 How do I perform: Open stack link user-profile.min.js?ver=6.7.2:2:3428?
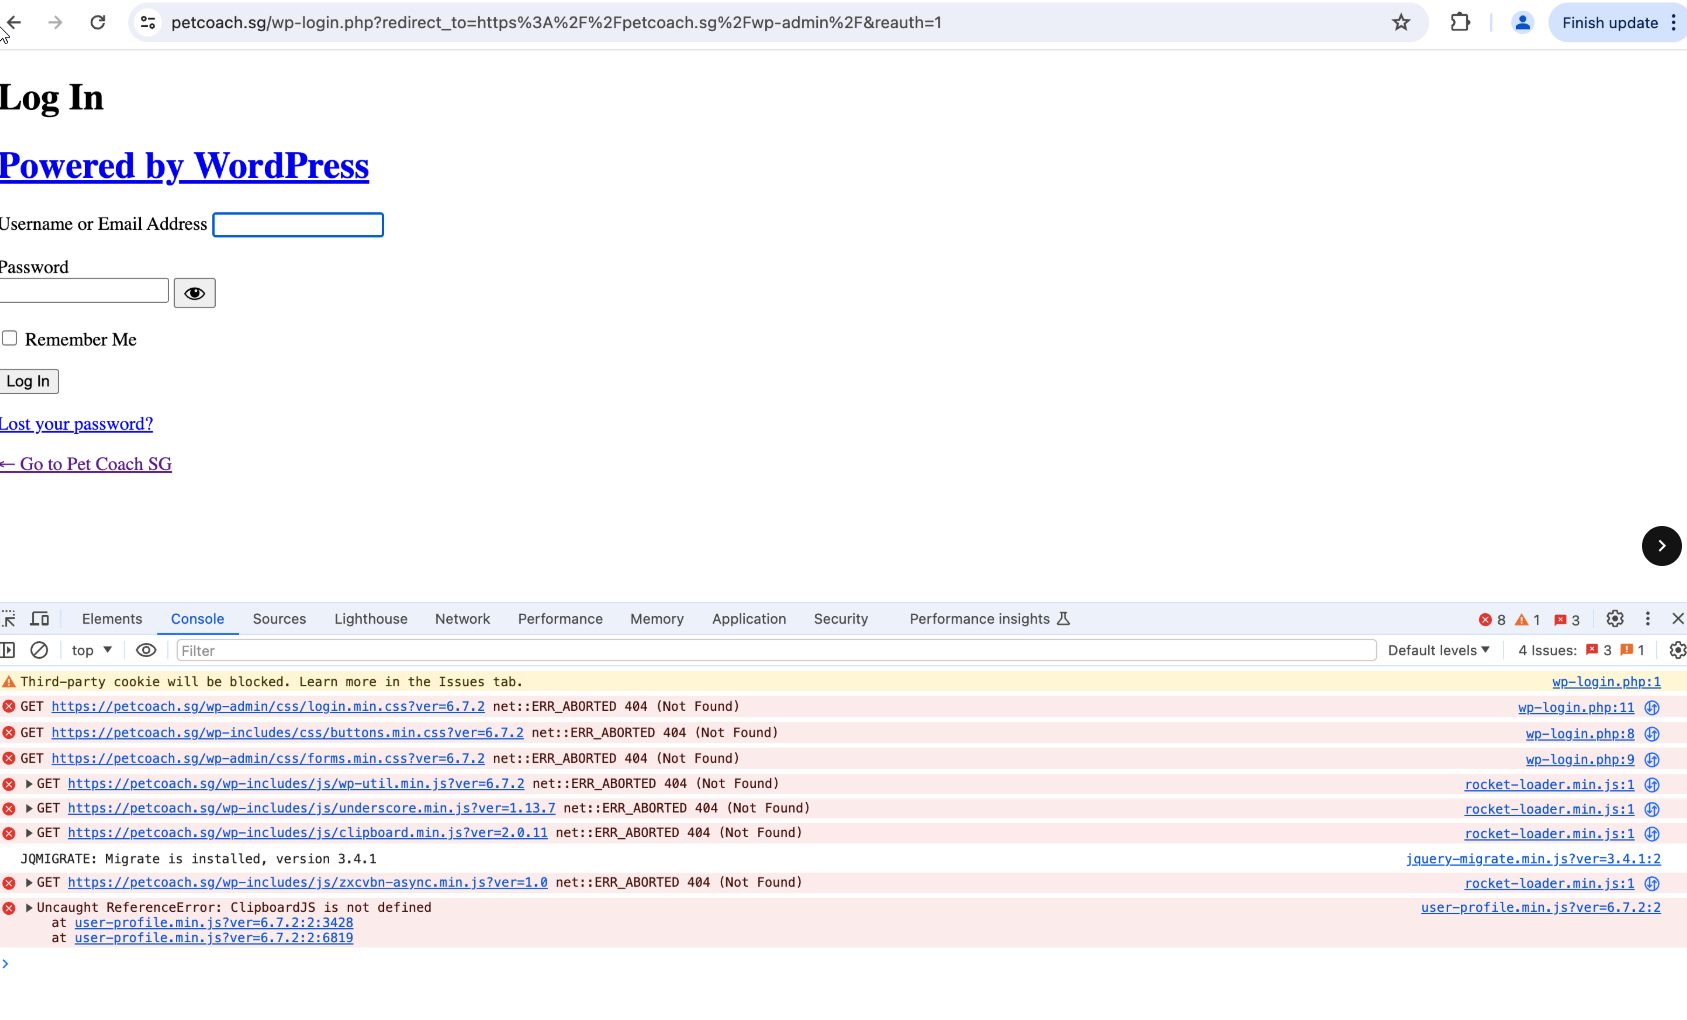[x=214, y=923]
